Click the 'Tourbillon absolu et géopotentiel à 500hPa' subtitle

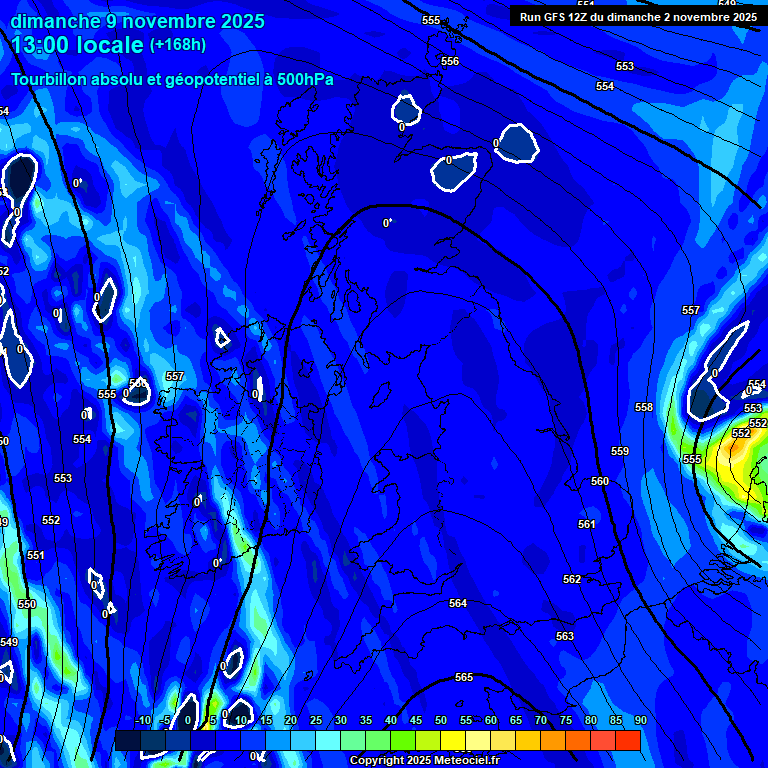[x=172, y=79]
